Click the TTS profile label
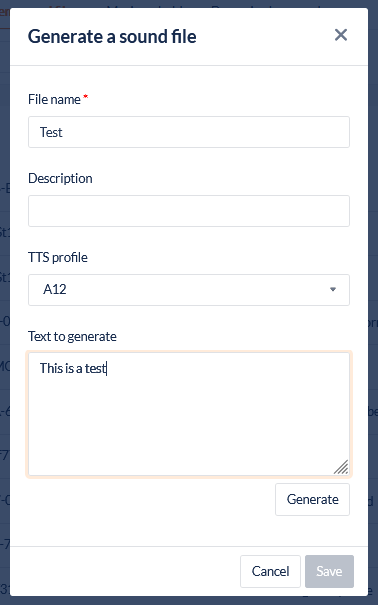Viewport: 378px width, 605px height. coord(58,257)
